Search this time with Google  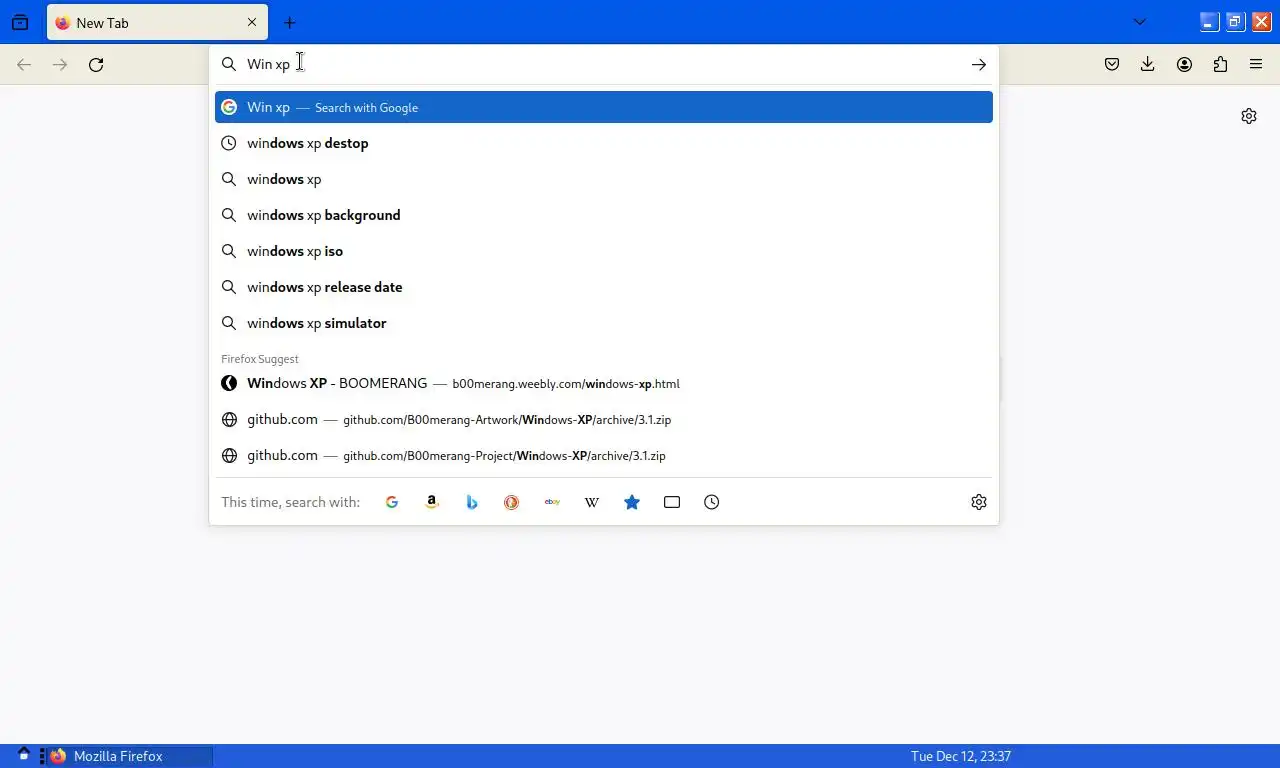coord(392,502)
